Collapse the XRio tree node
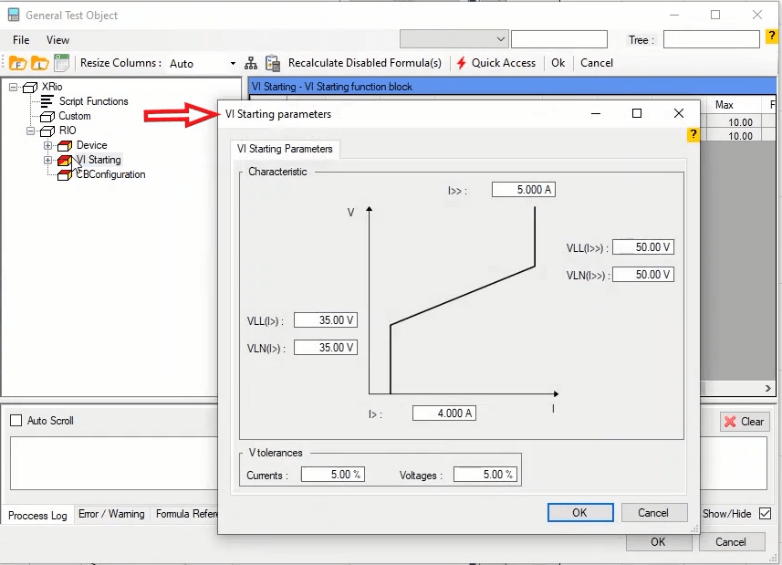Image resolution: width=782 pixels, height=565 pixels. click(14, 87)
